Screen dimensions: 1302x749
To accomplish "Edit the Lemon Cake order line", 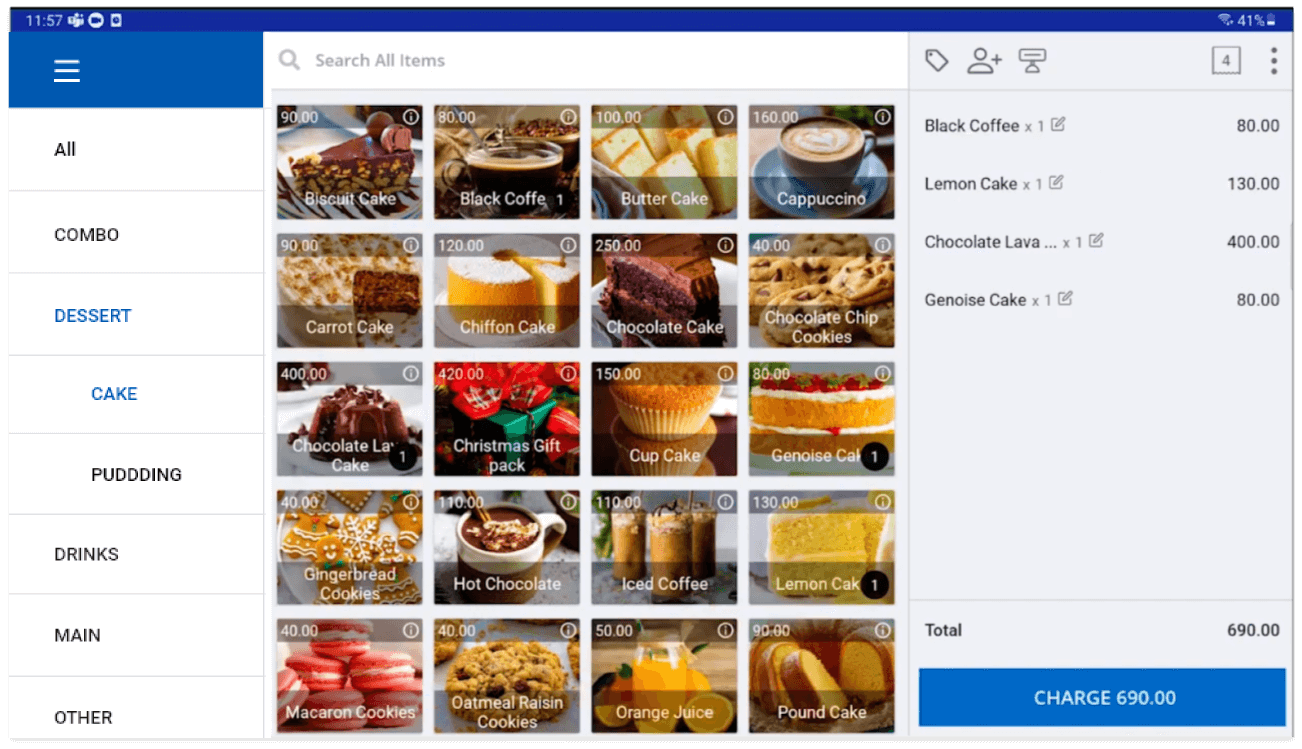I will tap(1056, 183).
